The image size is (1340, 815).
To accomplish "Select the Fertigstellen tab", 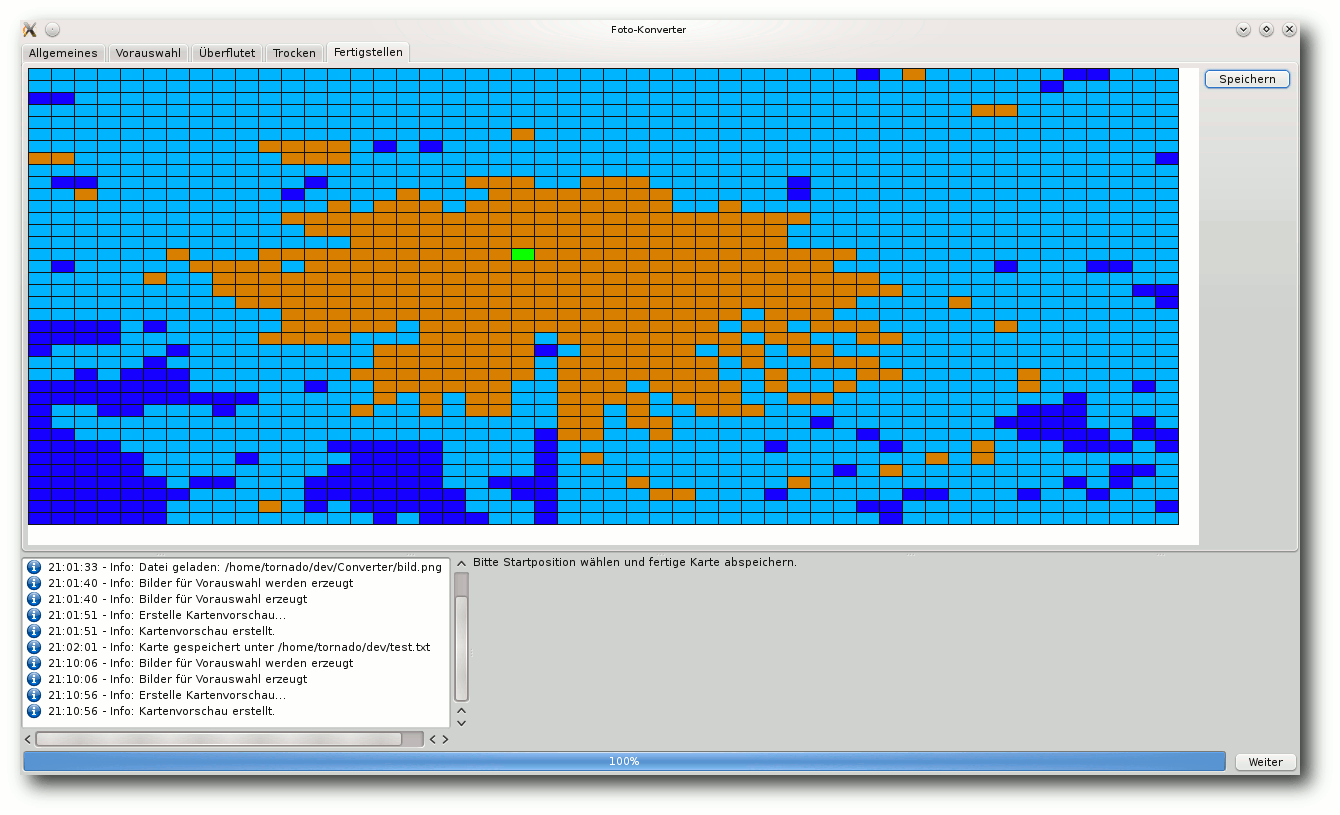I will tap(368, 52).
